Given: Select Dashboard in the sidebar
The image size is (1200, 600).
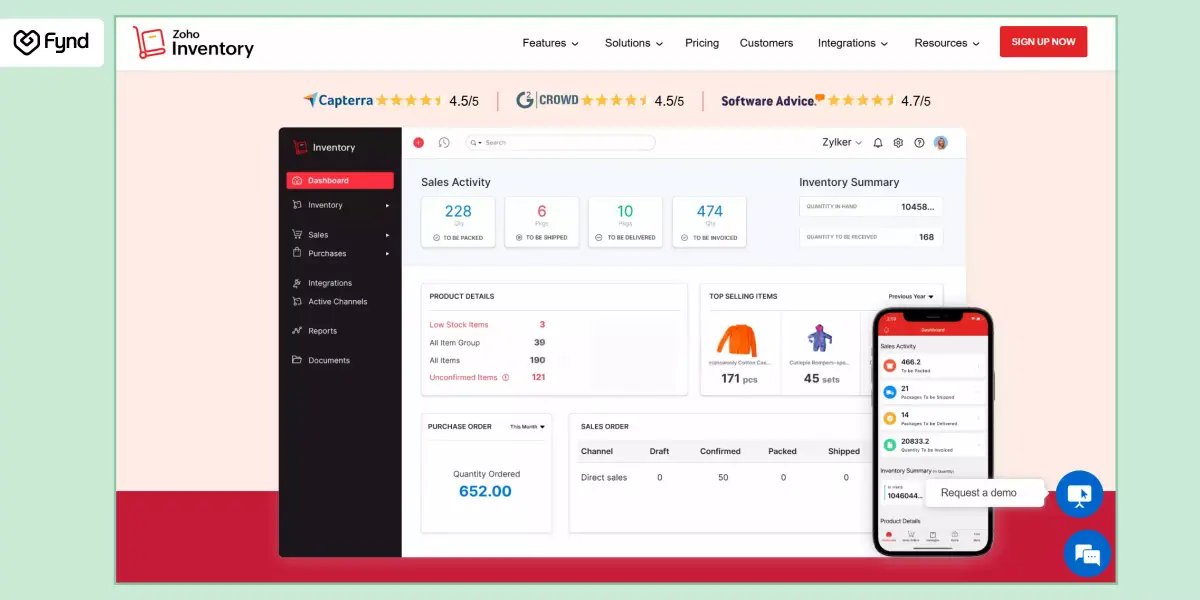Looking at the screenshot, I should [x=340, y=181].
